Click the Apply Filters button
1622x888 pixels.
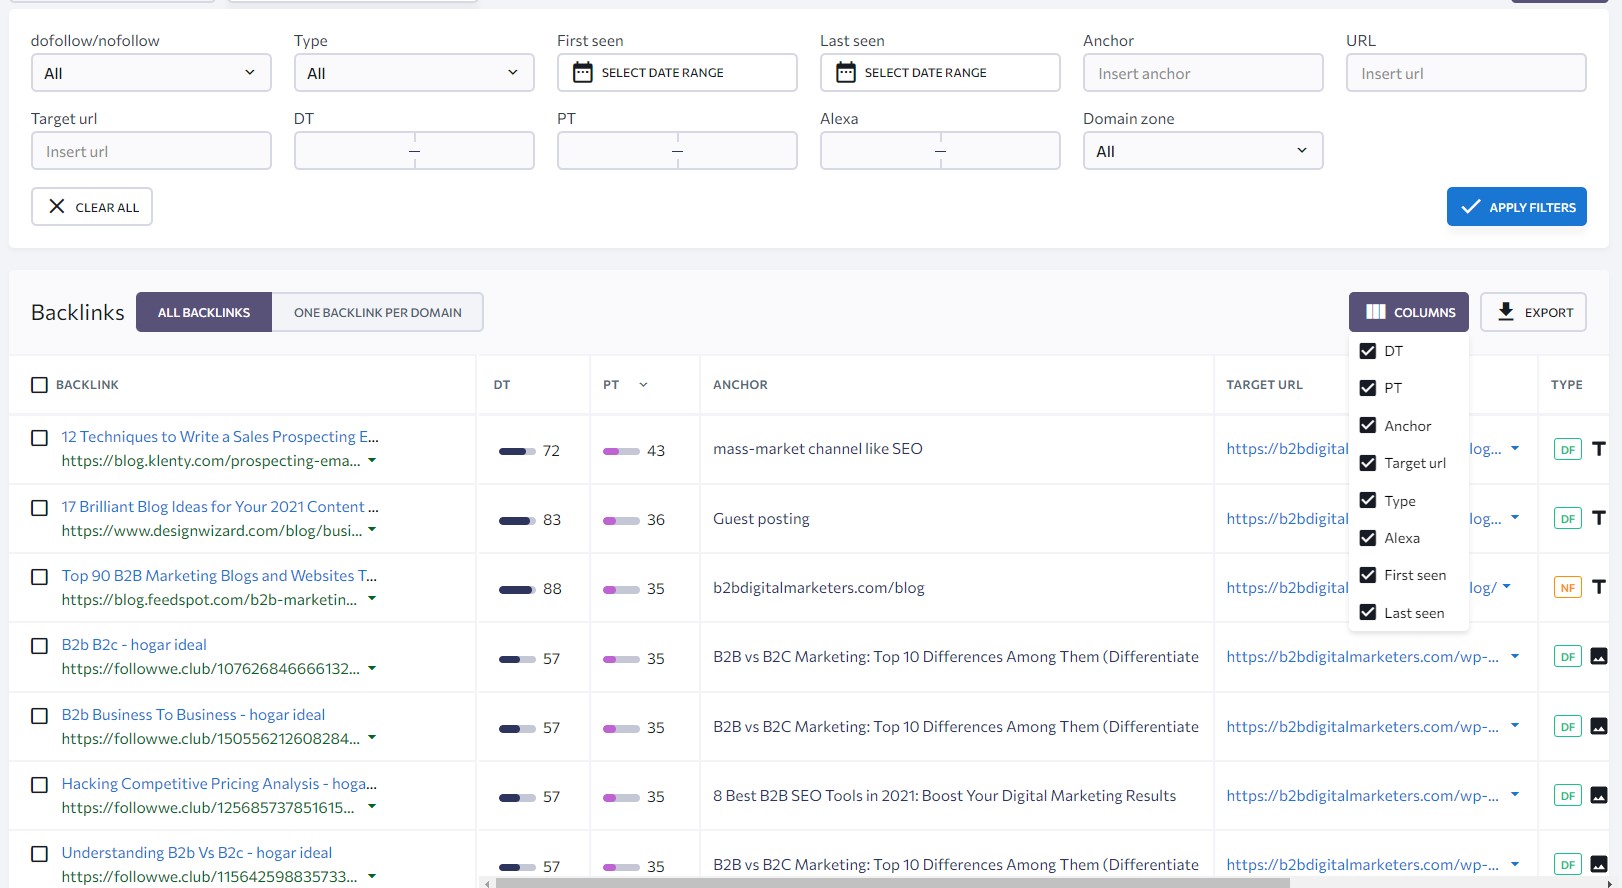pos(1517,207)
